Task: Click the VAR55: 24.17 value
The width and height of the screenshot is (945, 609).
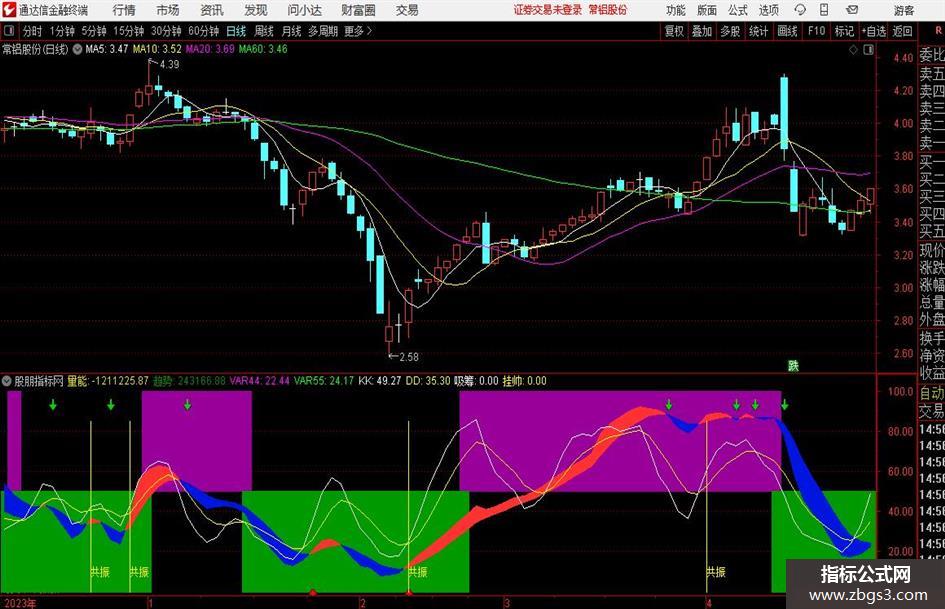Action: [324, 381]
